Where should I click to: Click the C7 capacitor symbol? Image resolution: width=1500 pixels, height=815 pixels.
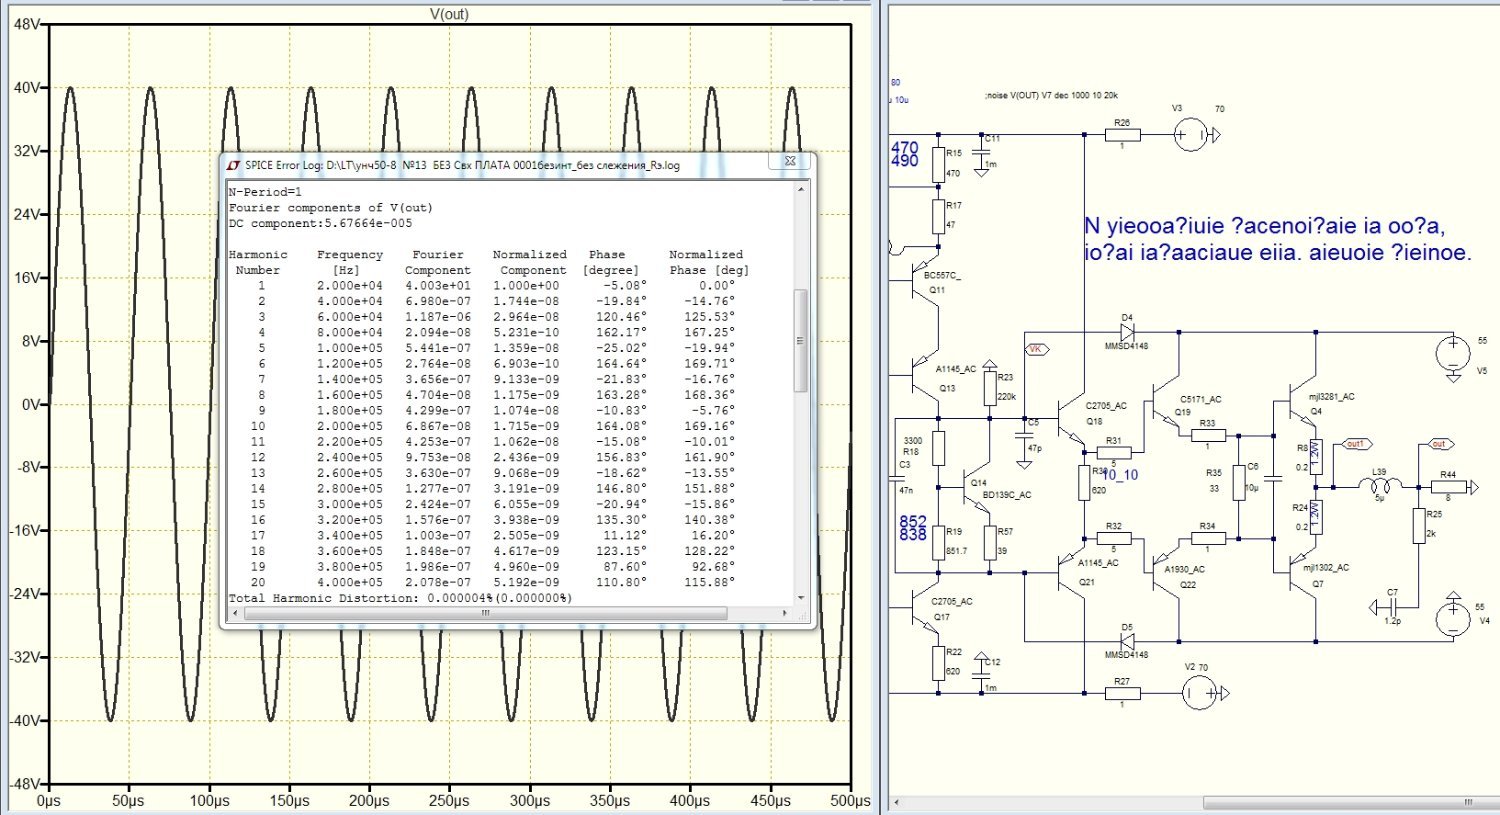pyautogui.click(x=1391, y=607)
